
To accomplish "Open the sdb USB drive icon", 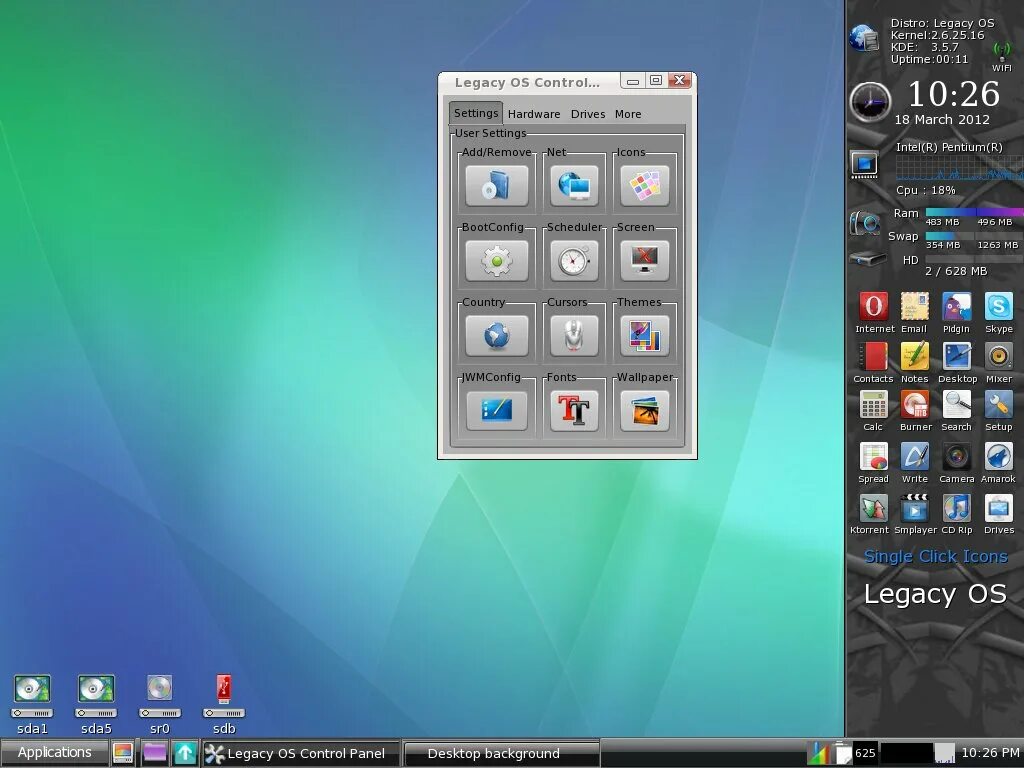I will [x=224, y=696].
